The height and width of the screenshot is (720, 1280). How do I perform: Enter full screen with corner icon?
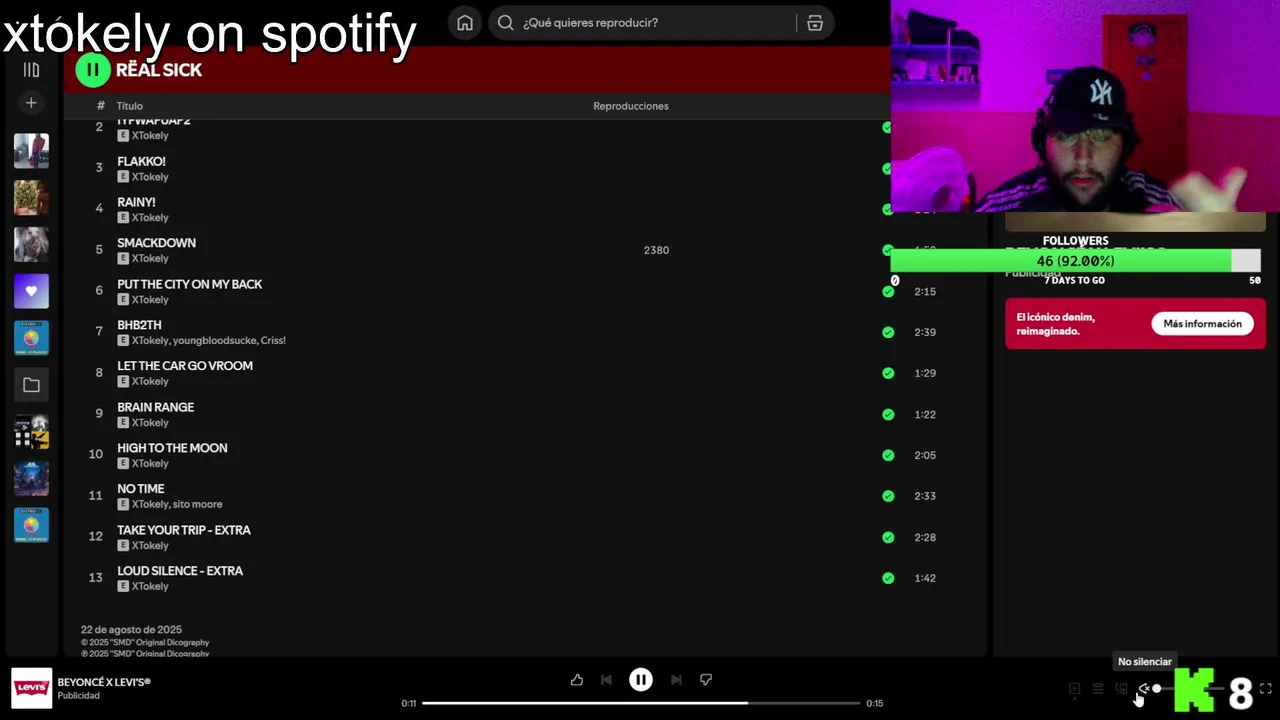tap(1266, 689)
